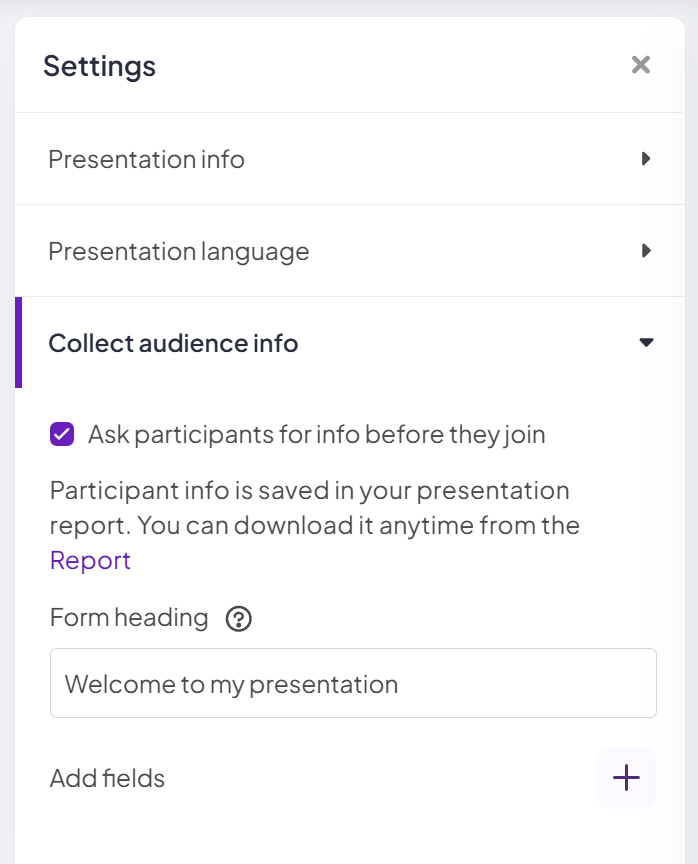Click the right arrow next to Presentation language
The height and width of the screenshot is (864, 698).
pos(646,251)
